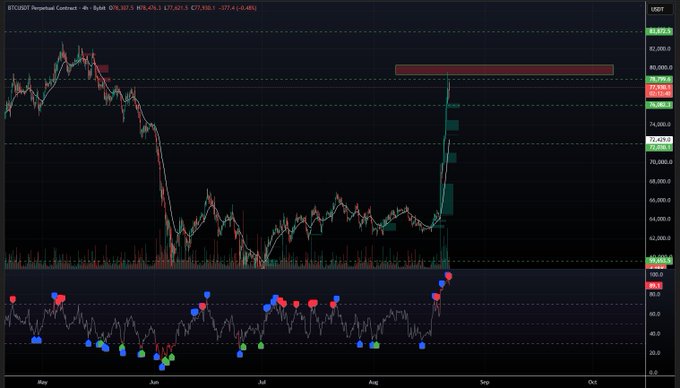
Task: Click the Bybit exchange label in legend
Action: pyautogui.click(x=99, y=8)
